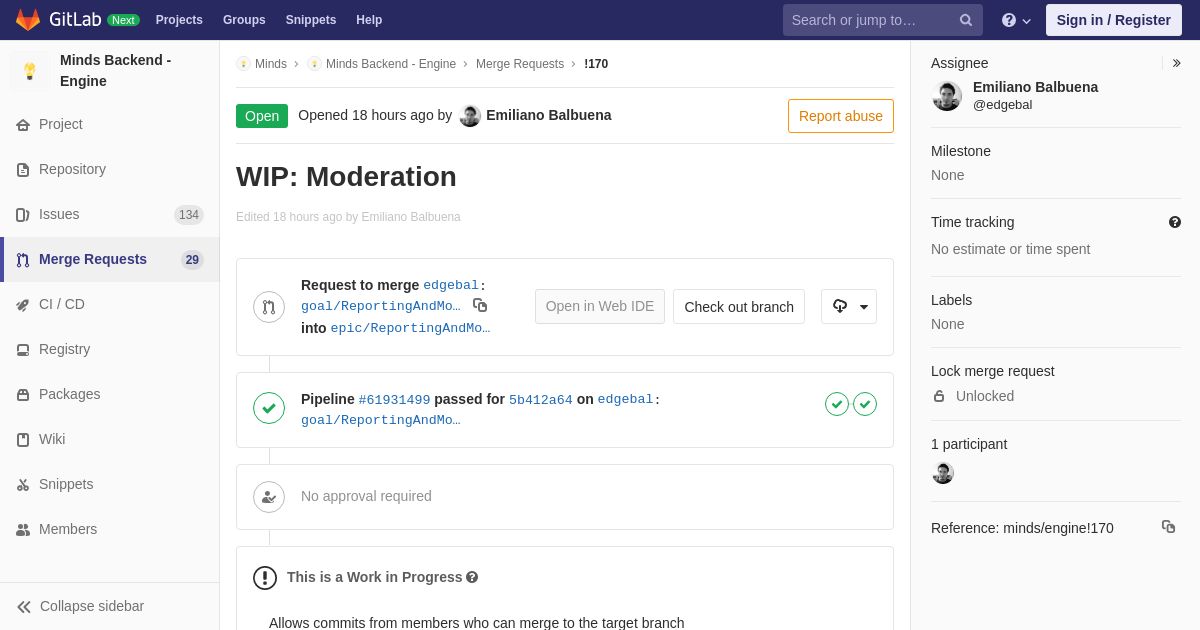Click the participant avatar thumbnail
Viewport: 1200px width, 630px height.
[x=943, y=473]
